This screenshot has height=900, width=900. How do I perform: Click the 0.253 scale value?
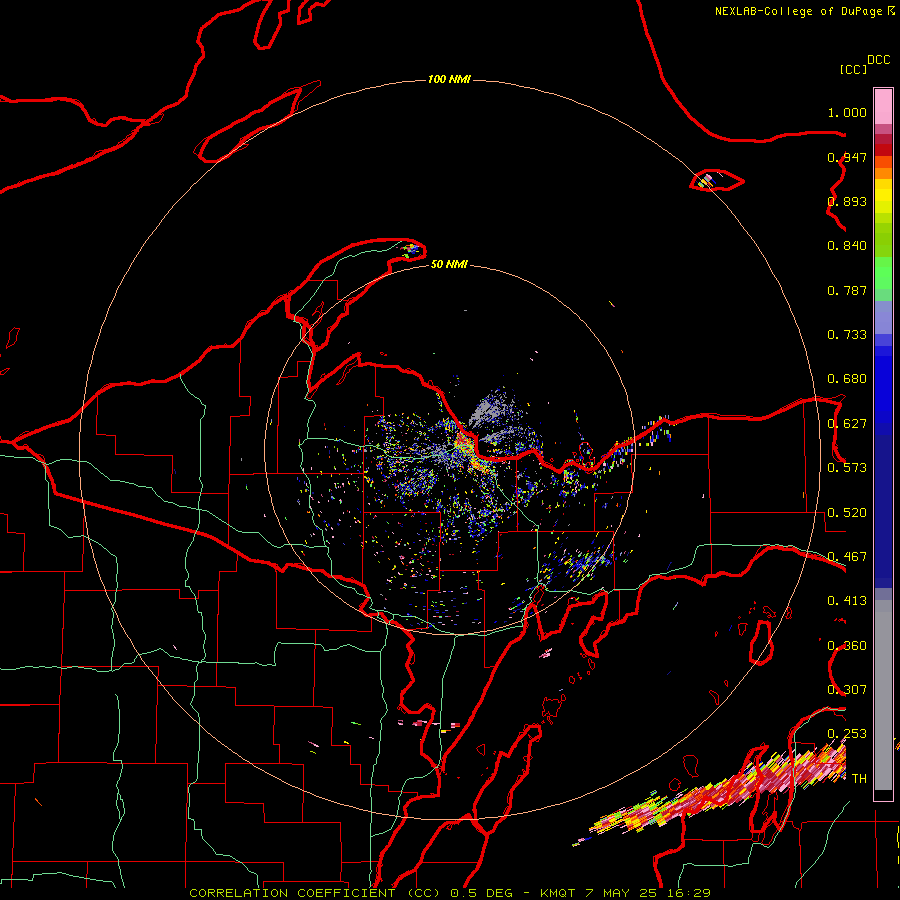pos(847,734)
